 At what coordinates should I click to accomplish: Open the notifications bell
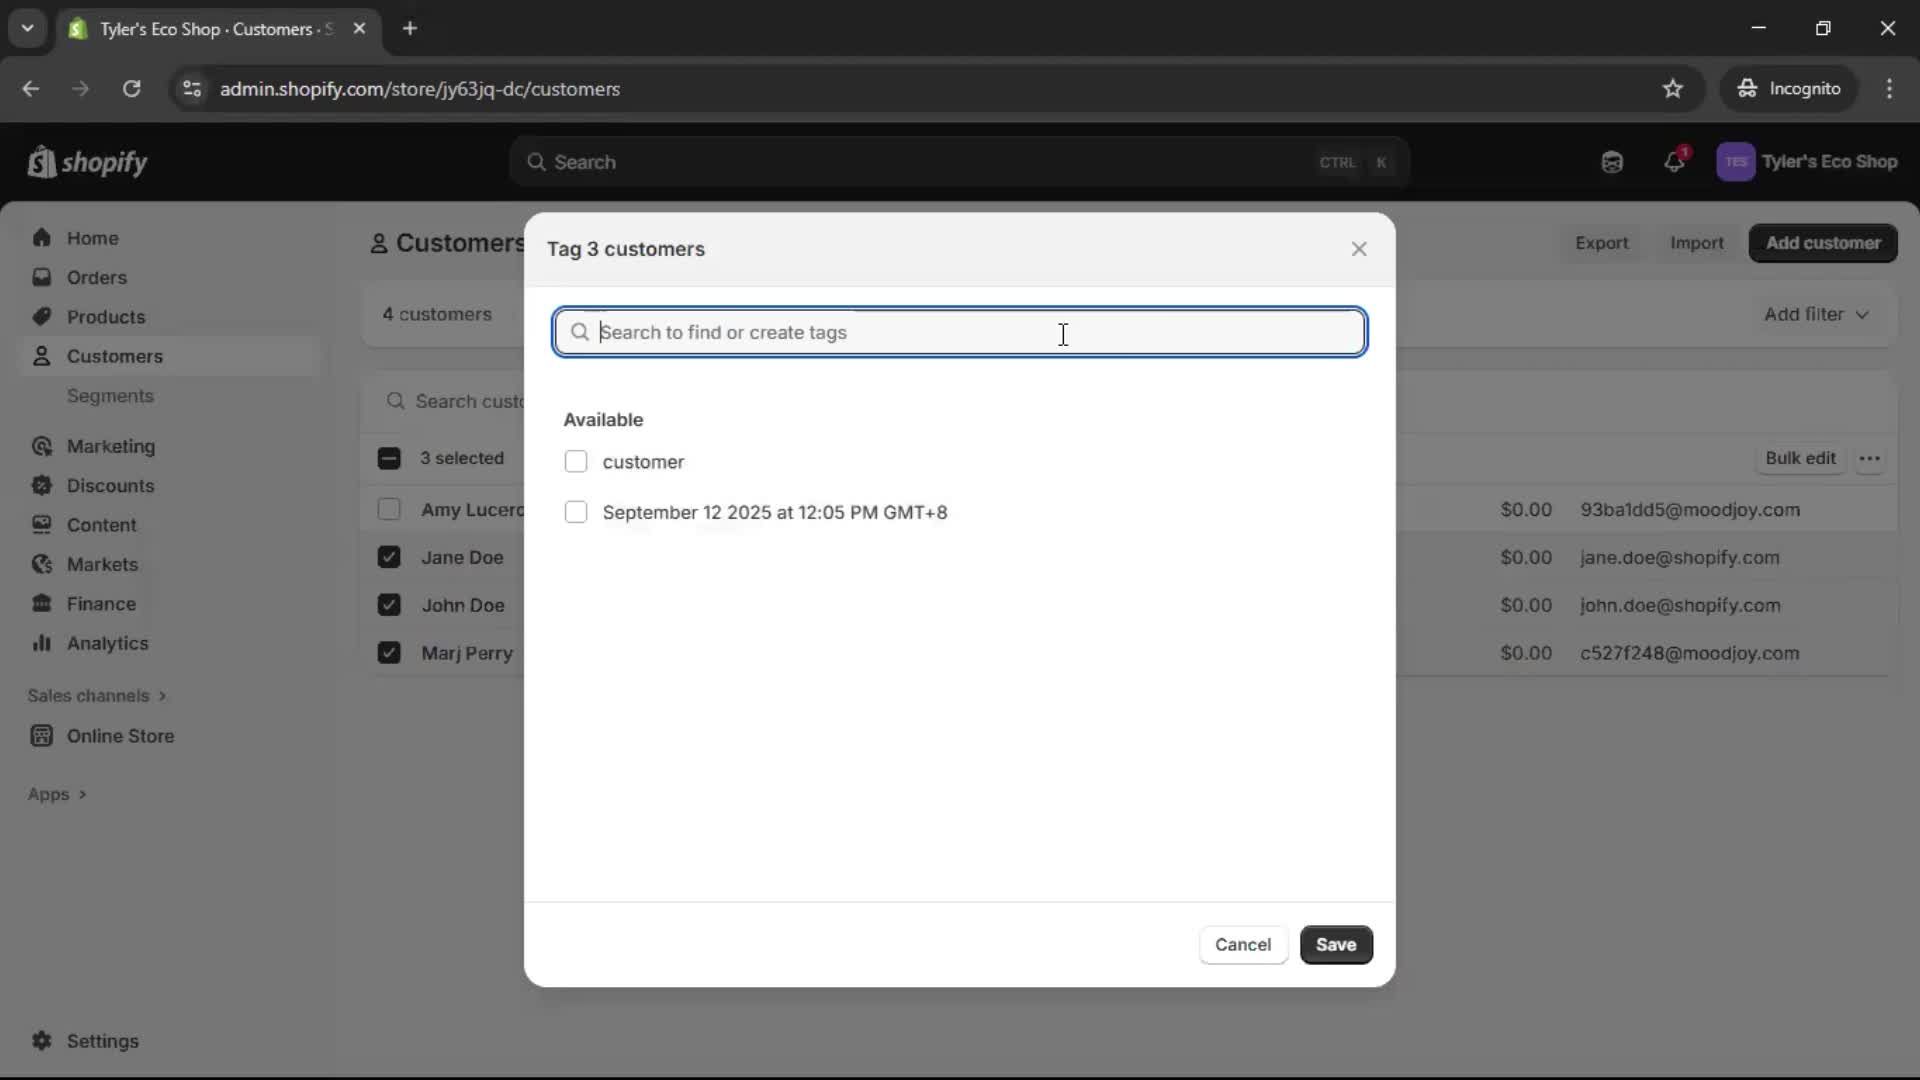(x=1675, y=162)
